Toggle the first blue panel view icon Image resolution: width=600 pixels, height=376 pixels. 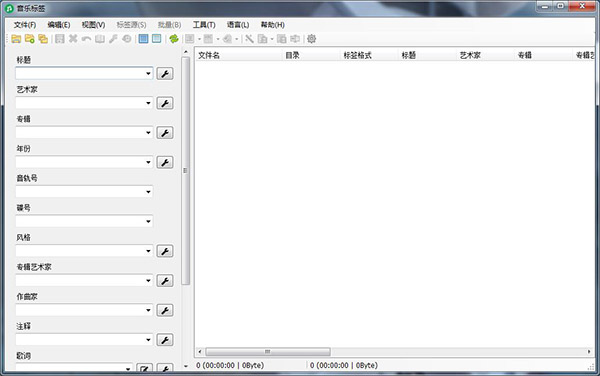point(143,39)
